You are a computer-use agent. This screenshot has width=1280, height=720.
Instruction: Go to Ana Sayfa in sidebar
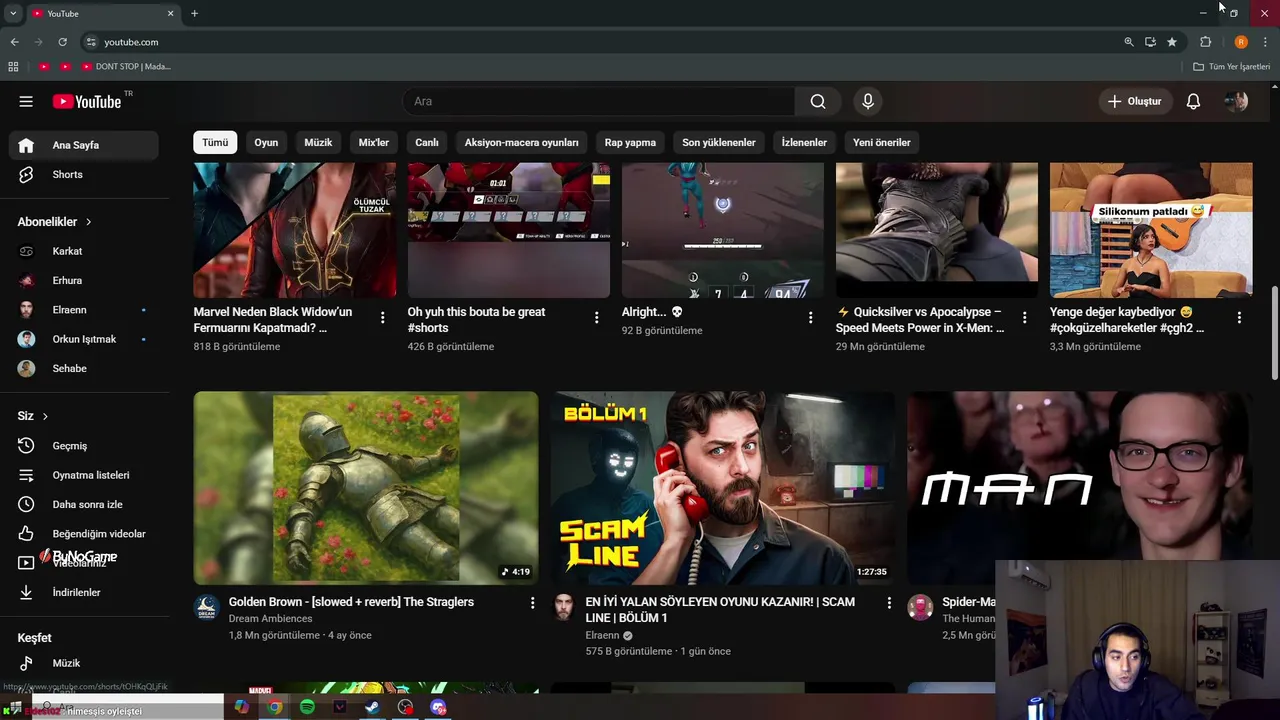(84, 145)
